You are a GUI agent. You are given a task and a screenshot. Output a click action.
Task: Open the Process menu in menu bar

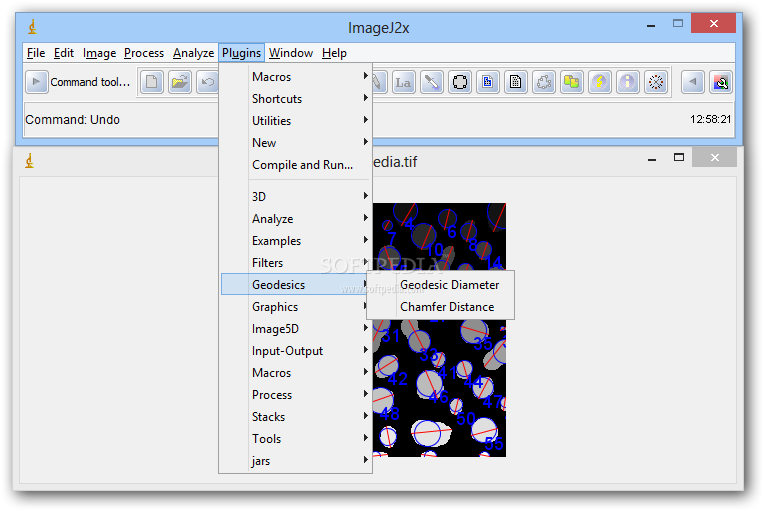click(x=144, y=53)
